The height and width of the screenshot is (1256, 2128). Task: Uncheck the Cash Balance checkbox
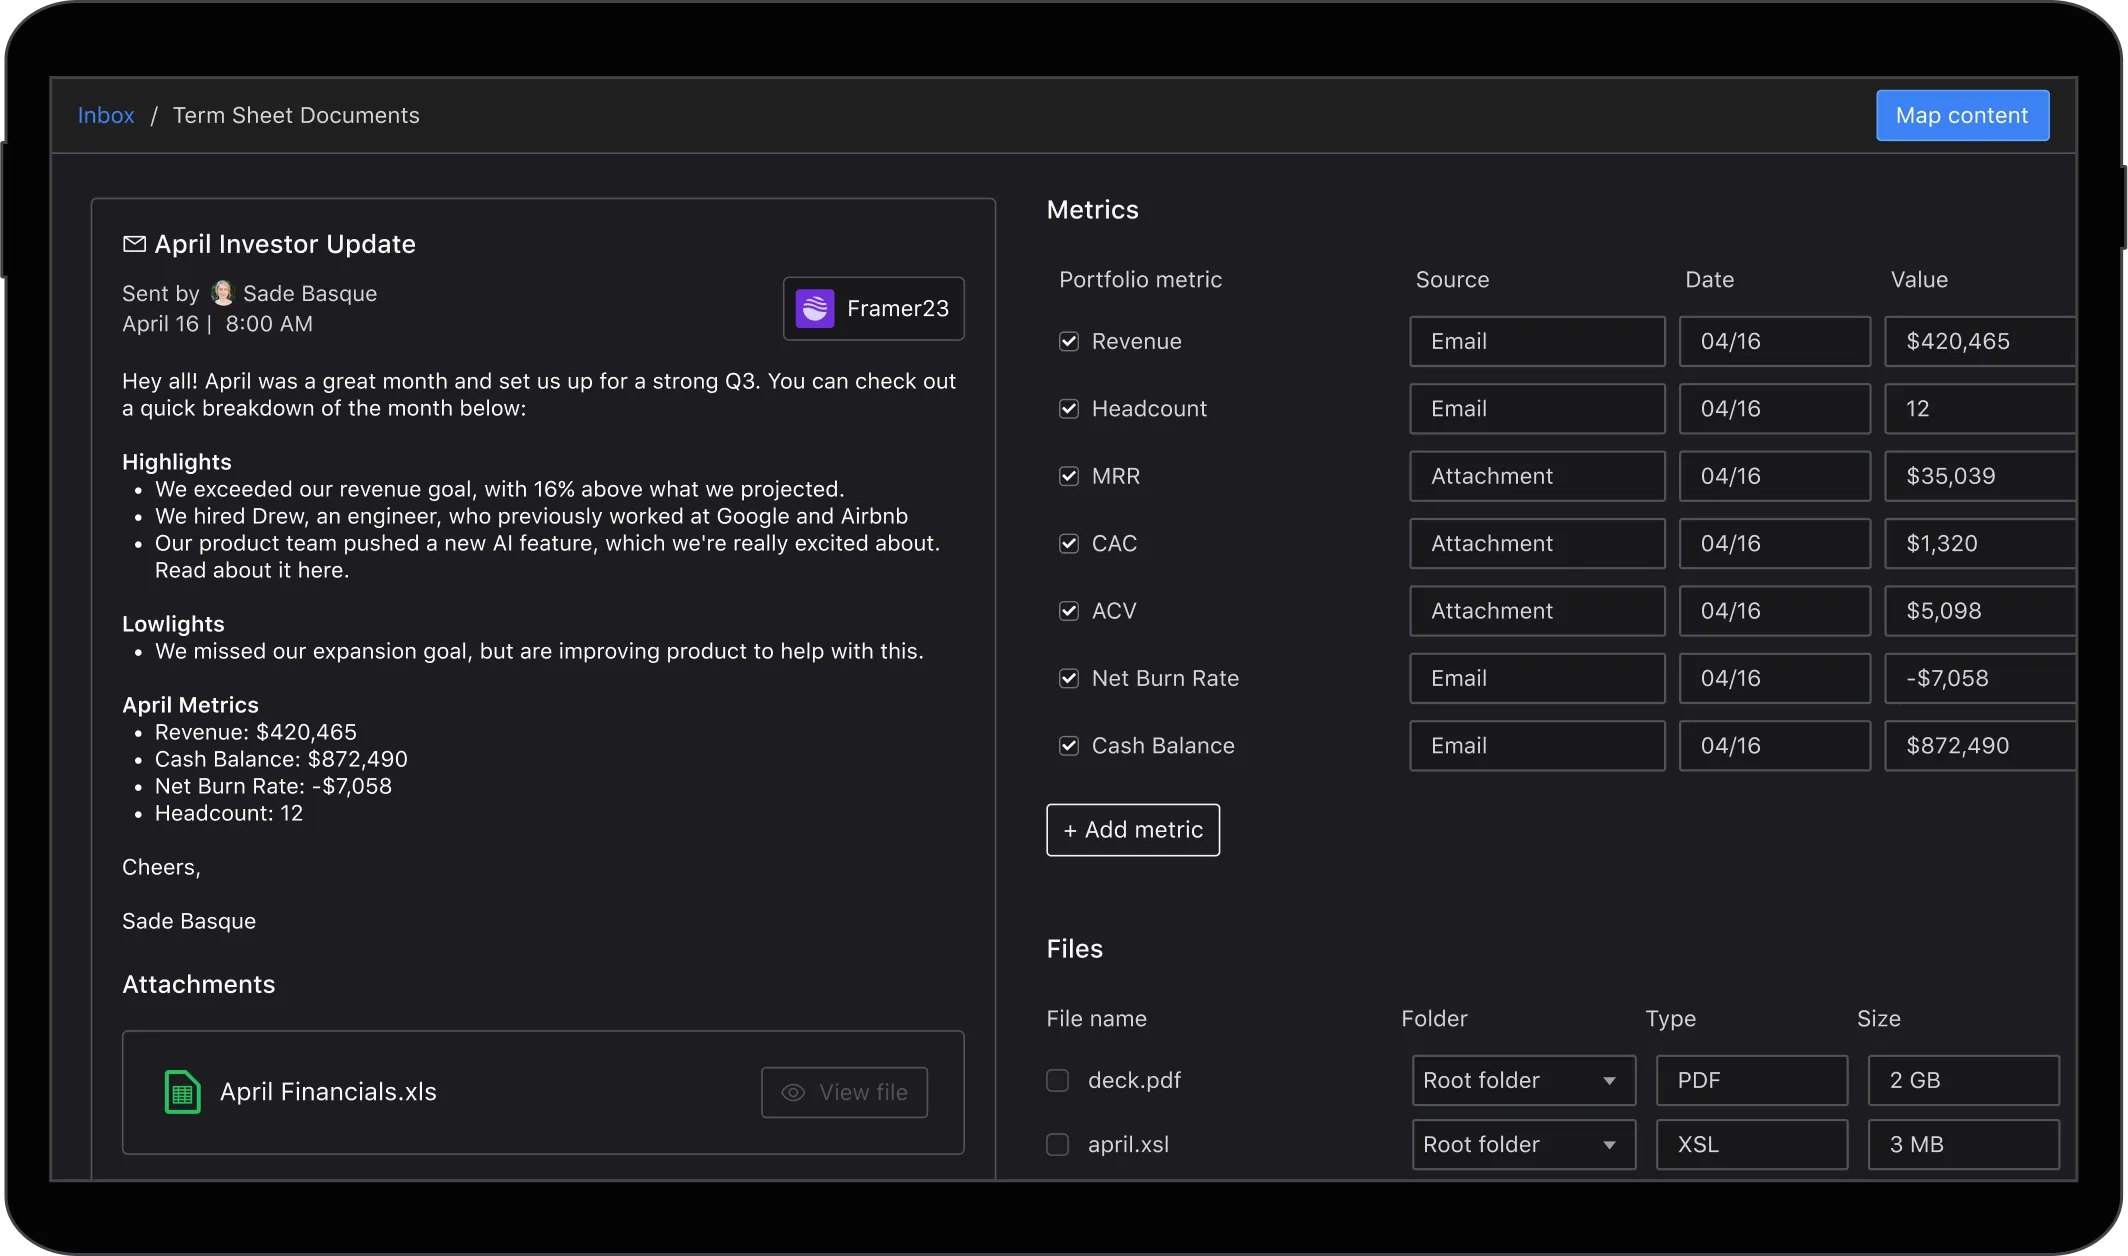1069,746
